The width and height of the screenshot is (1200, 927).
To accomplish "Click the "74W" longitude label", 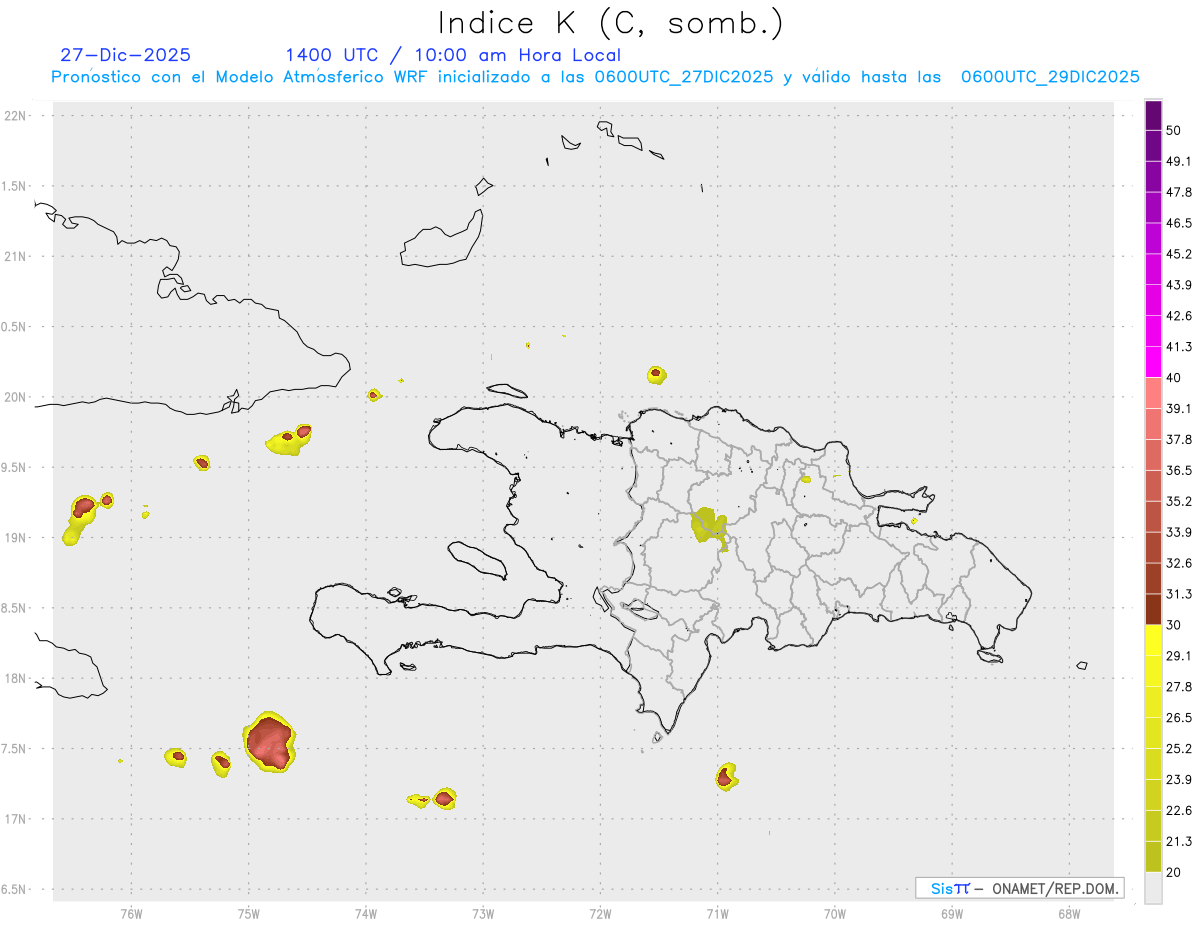I will [366, 913].
